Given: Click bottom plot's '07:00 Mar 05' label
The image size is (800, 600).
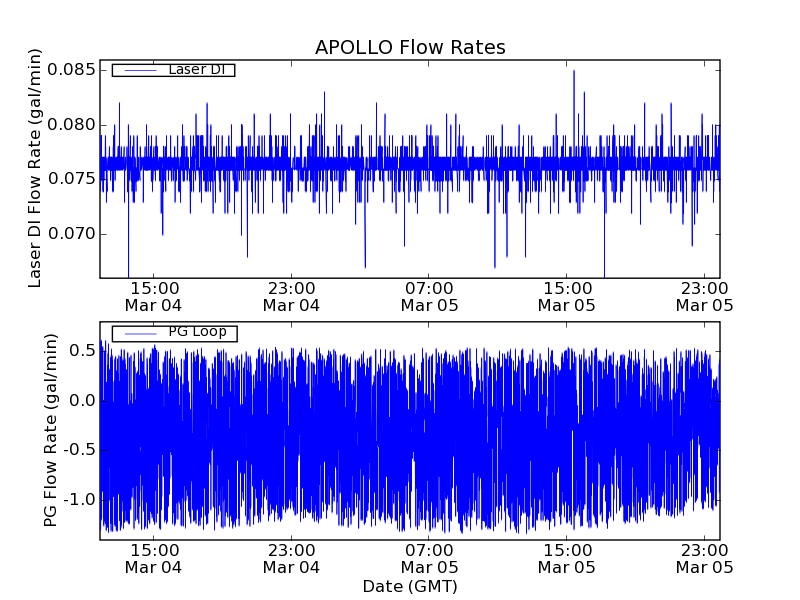Looking at the screenshot, I should 429,559.
